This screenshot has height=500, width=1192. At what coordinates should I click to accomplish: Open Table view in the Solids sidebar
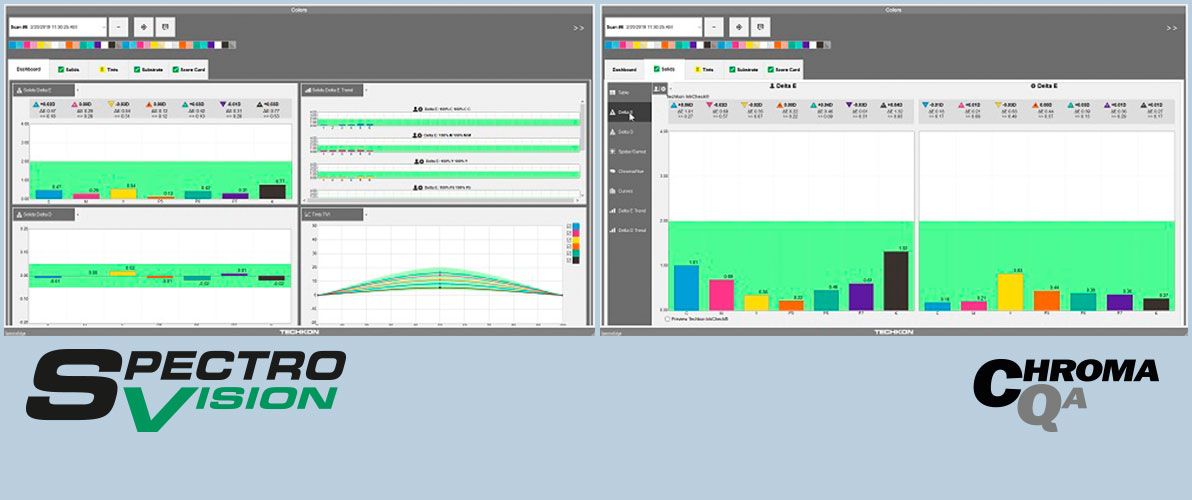tap(629, 92)
